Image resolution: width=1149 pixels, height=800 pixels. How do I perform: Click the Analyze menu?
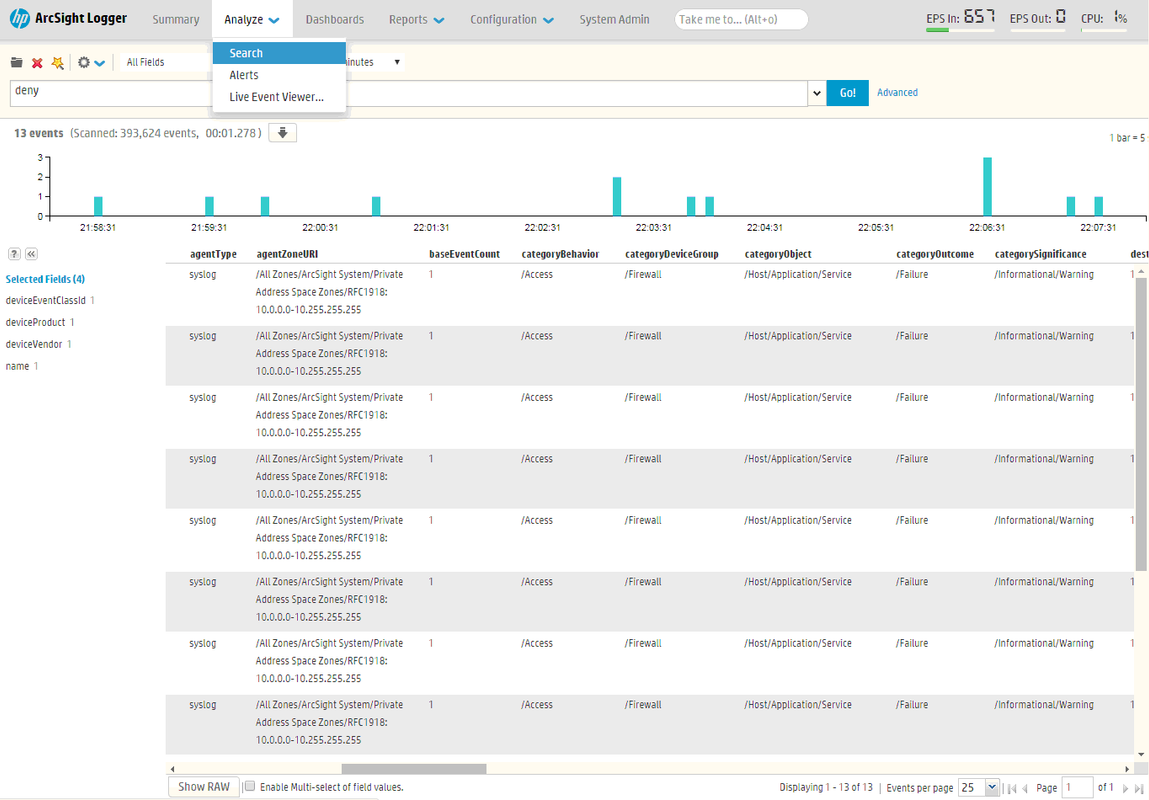(251, 20)
